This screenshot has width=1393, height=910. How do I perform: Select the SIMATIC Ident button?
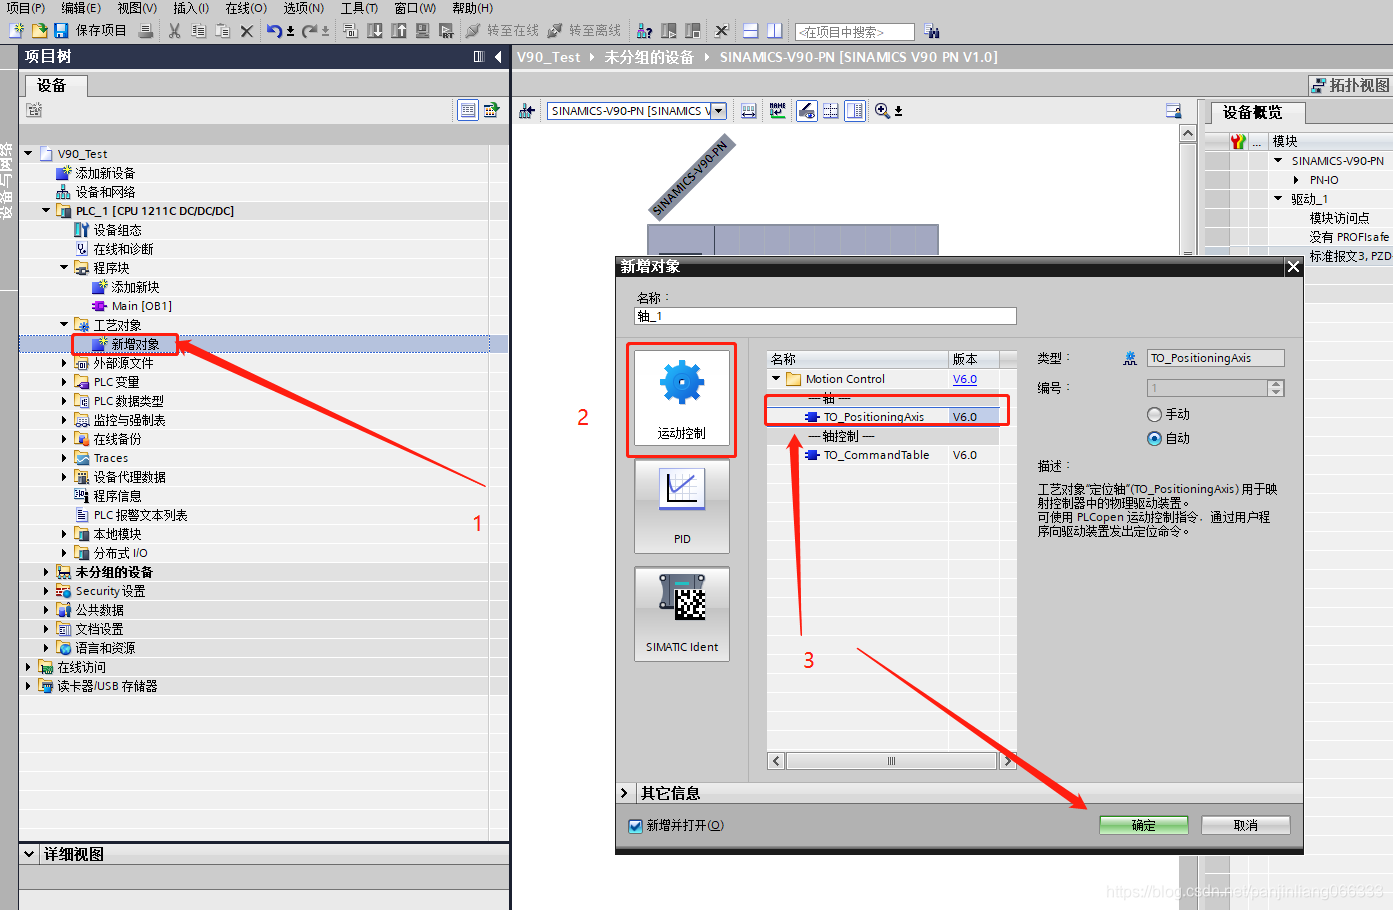(x=682, y=614)
